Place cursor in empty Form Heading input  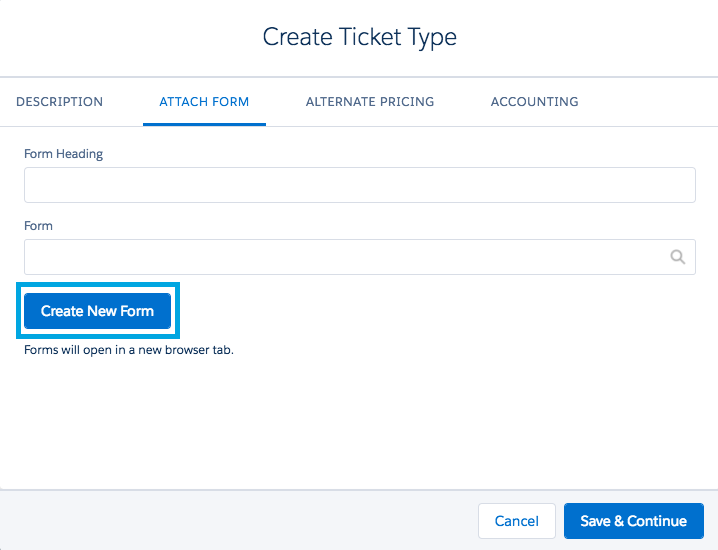tap(359, 185)
